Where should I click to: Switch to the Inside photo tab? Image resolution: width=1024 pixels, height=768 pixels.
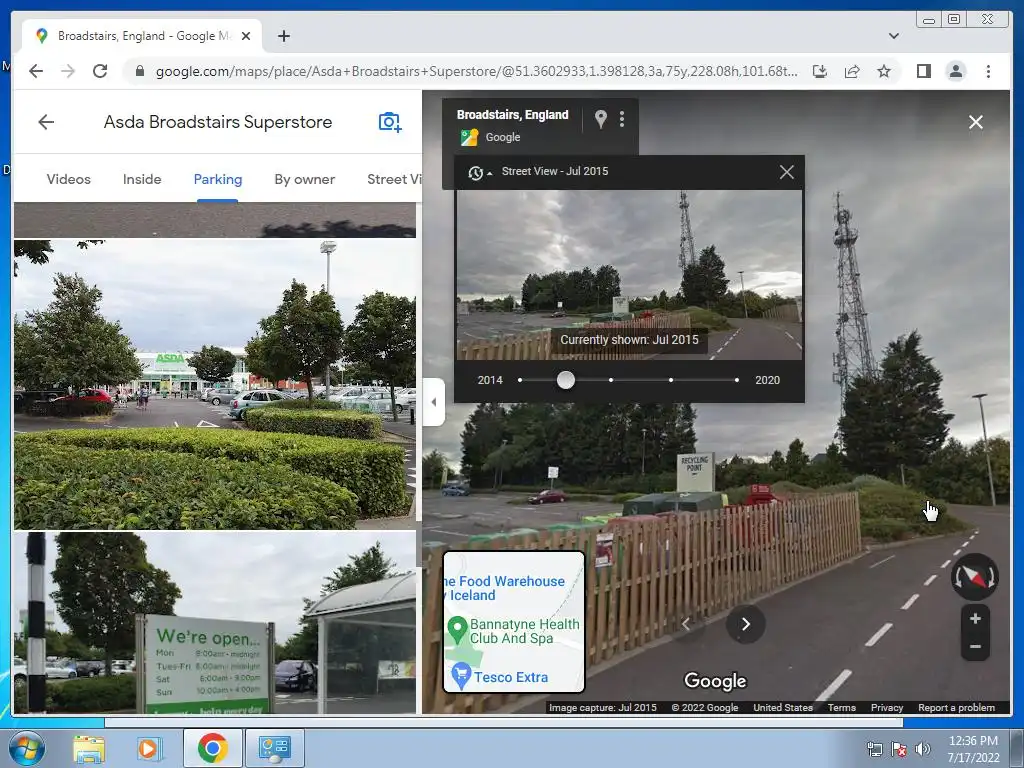[142, 179]
